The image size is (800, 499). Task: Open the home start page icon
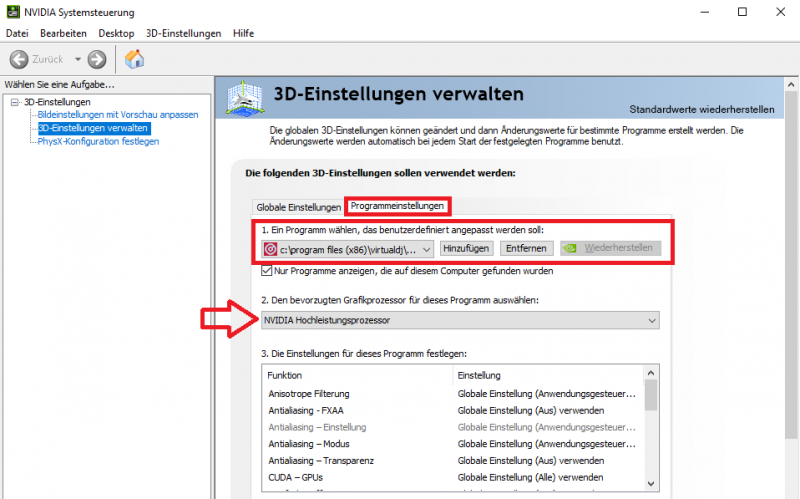tap(135, 59)
